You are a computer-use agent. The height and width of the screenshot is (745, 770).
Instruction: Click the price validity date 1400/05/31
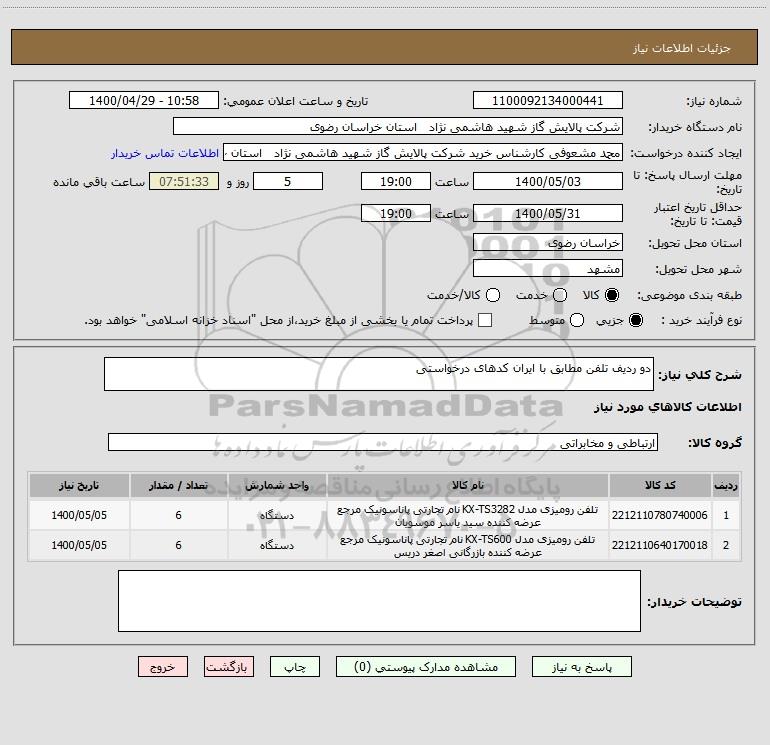pos(548,214)
